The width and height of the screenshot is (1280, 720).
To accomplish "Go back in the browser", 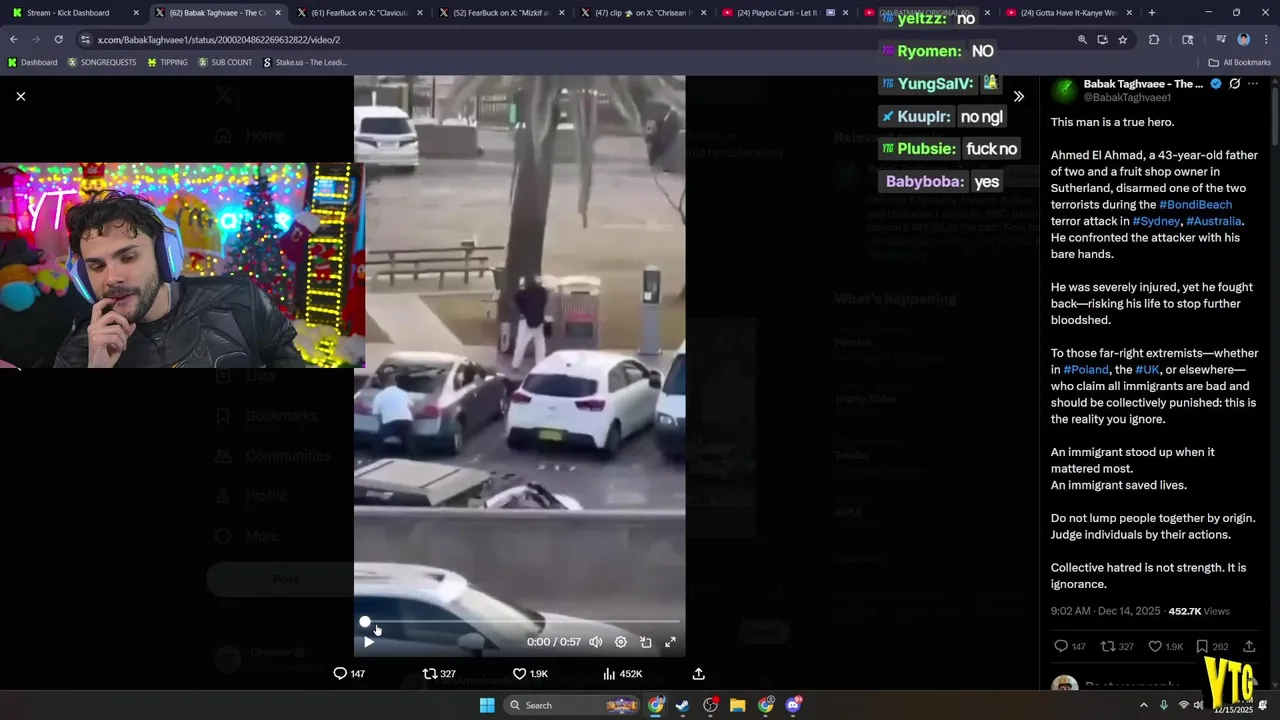I will tap(13, 39).
